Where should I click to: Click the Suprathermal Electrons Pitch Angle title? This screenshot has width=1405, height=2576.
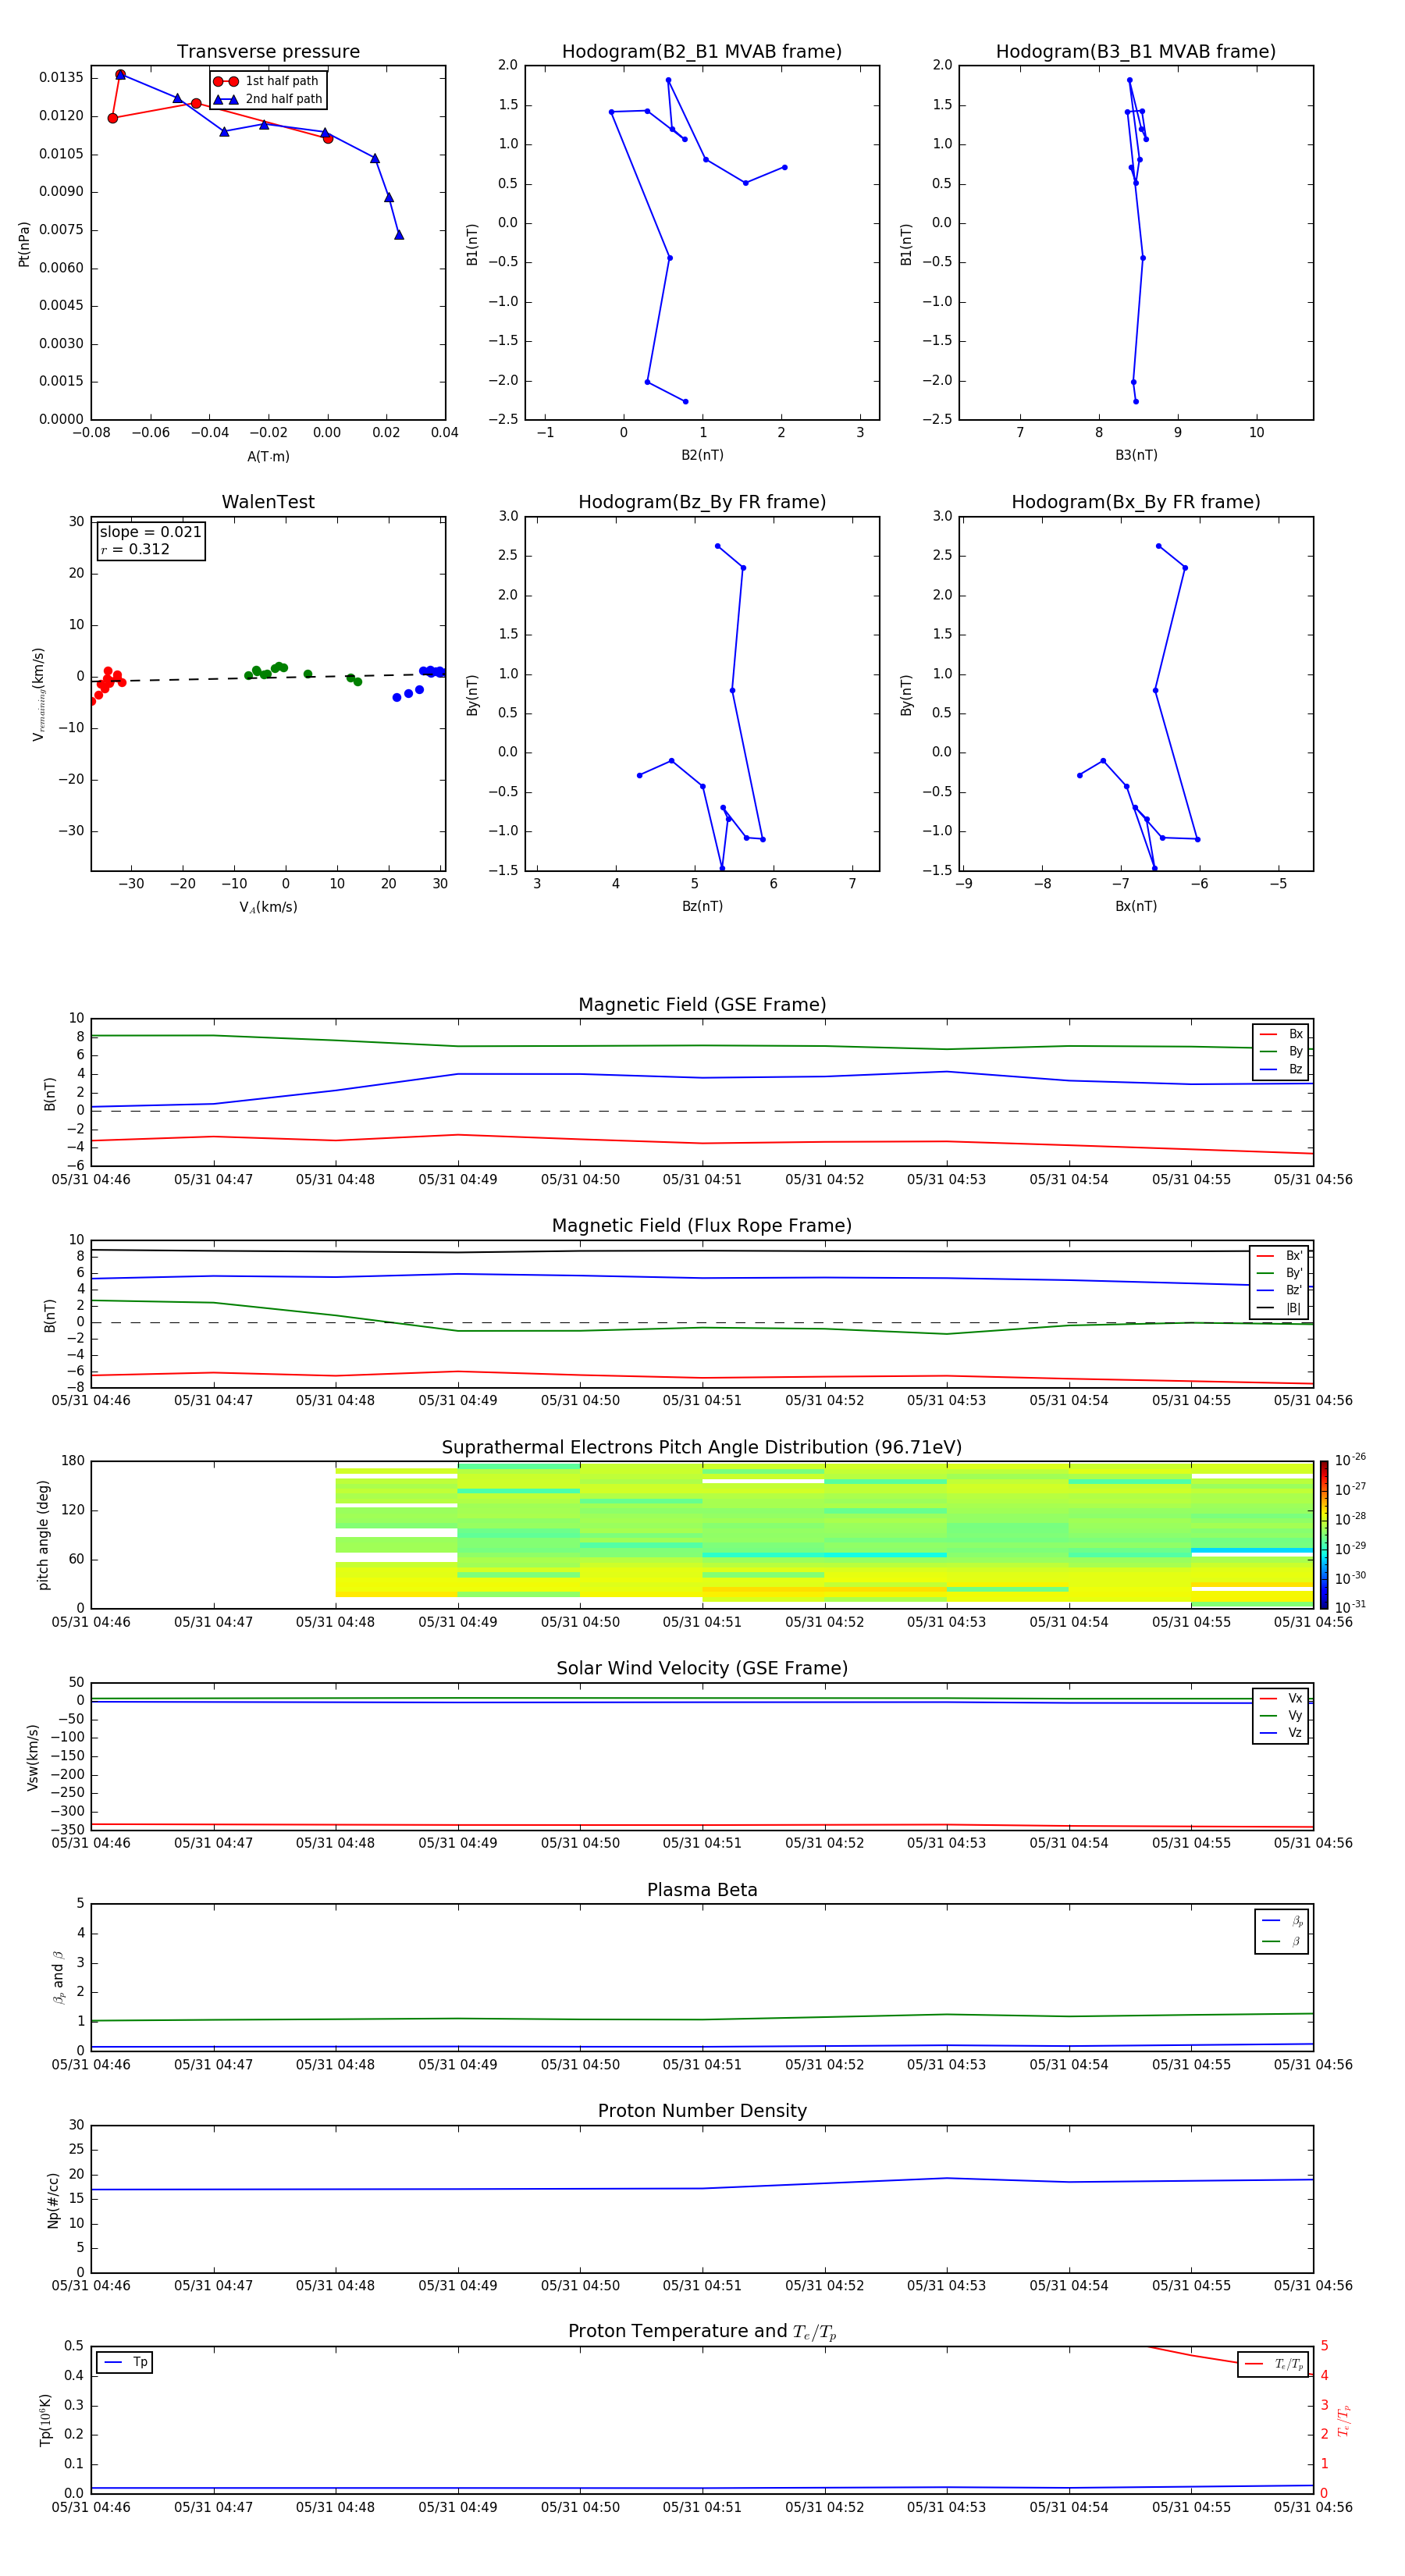[702, 1447]
